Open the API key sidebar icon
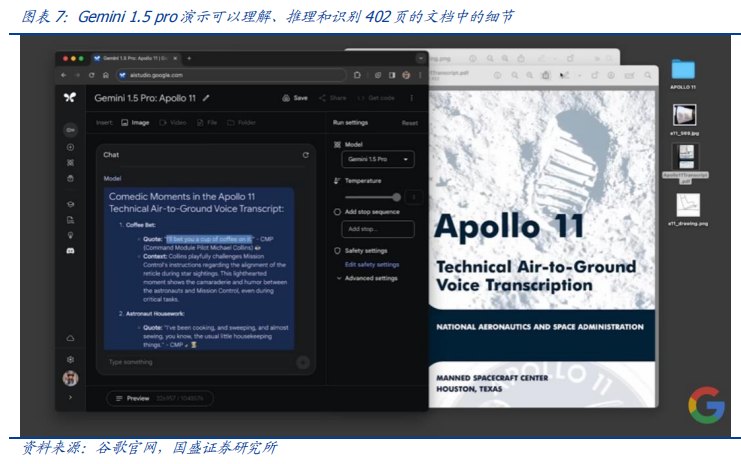 70,129
